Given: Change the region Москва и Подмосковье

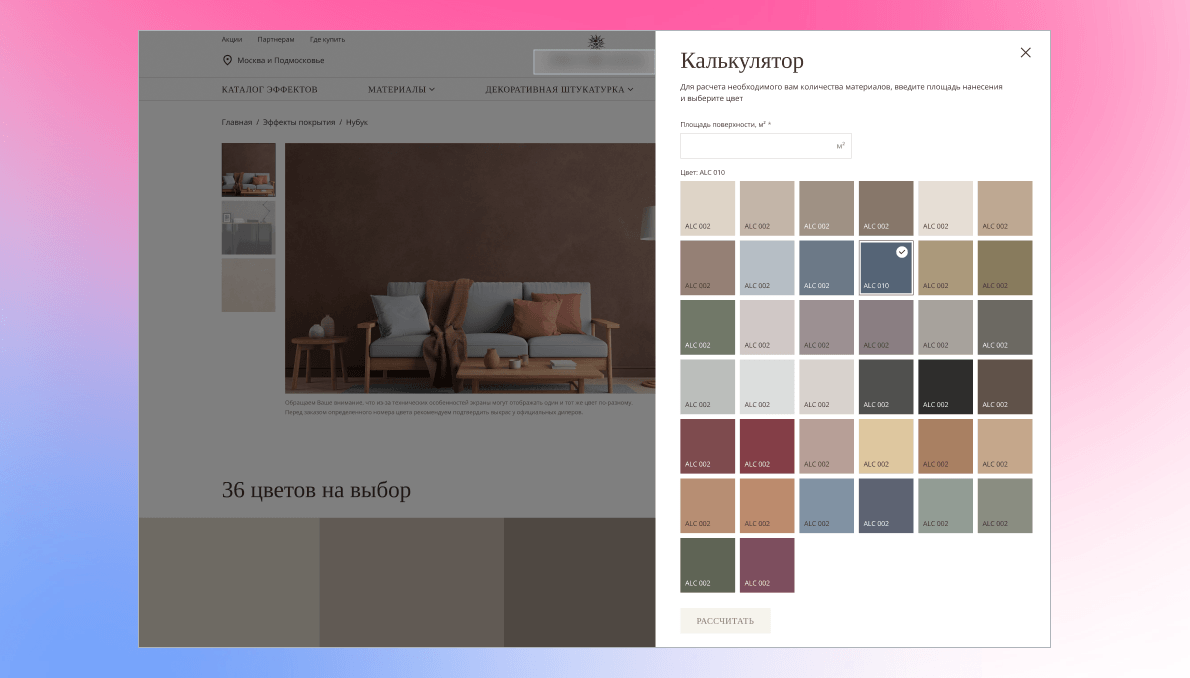Looking at the screenshot, I should pyautogui.click(x=280, y=60).
